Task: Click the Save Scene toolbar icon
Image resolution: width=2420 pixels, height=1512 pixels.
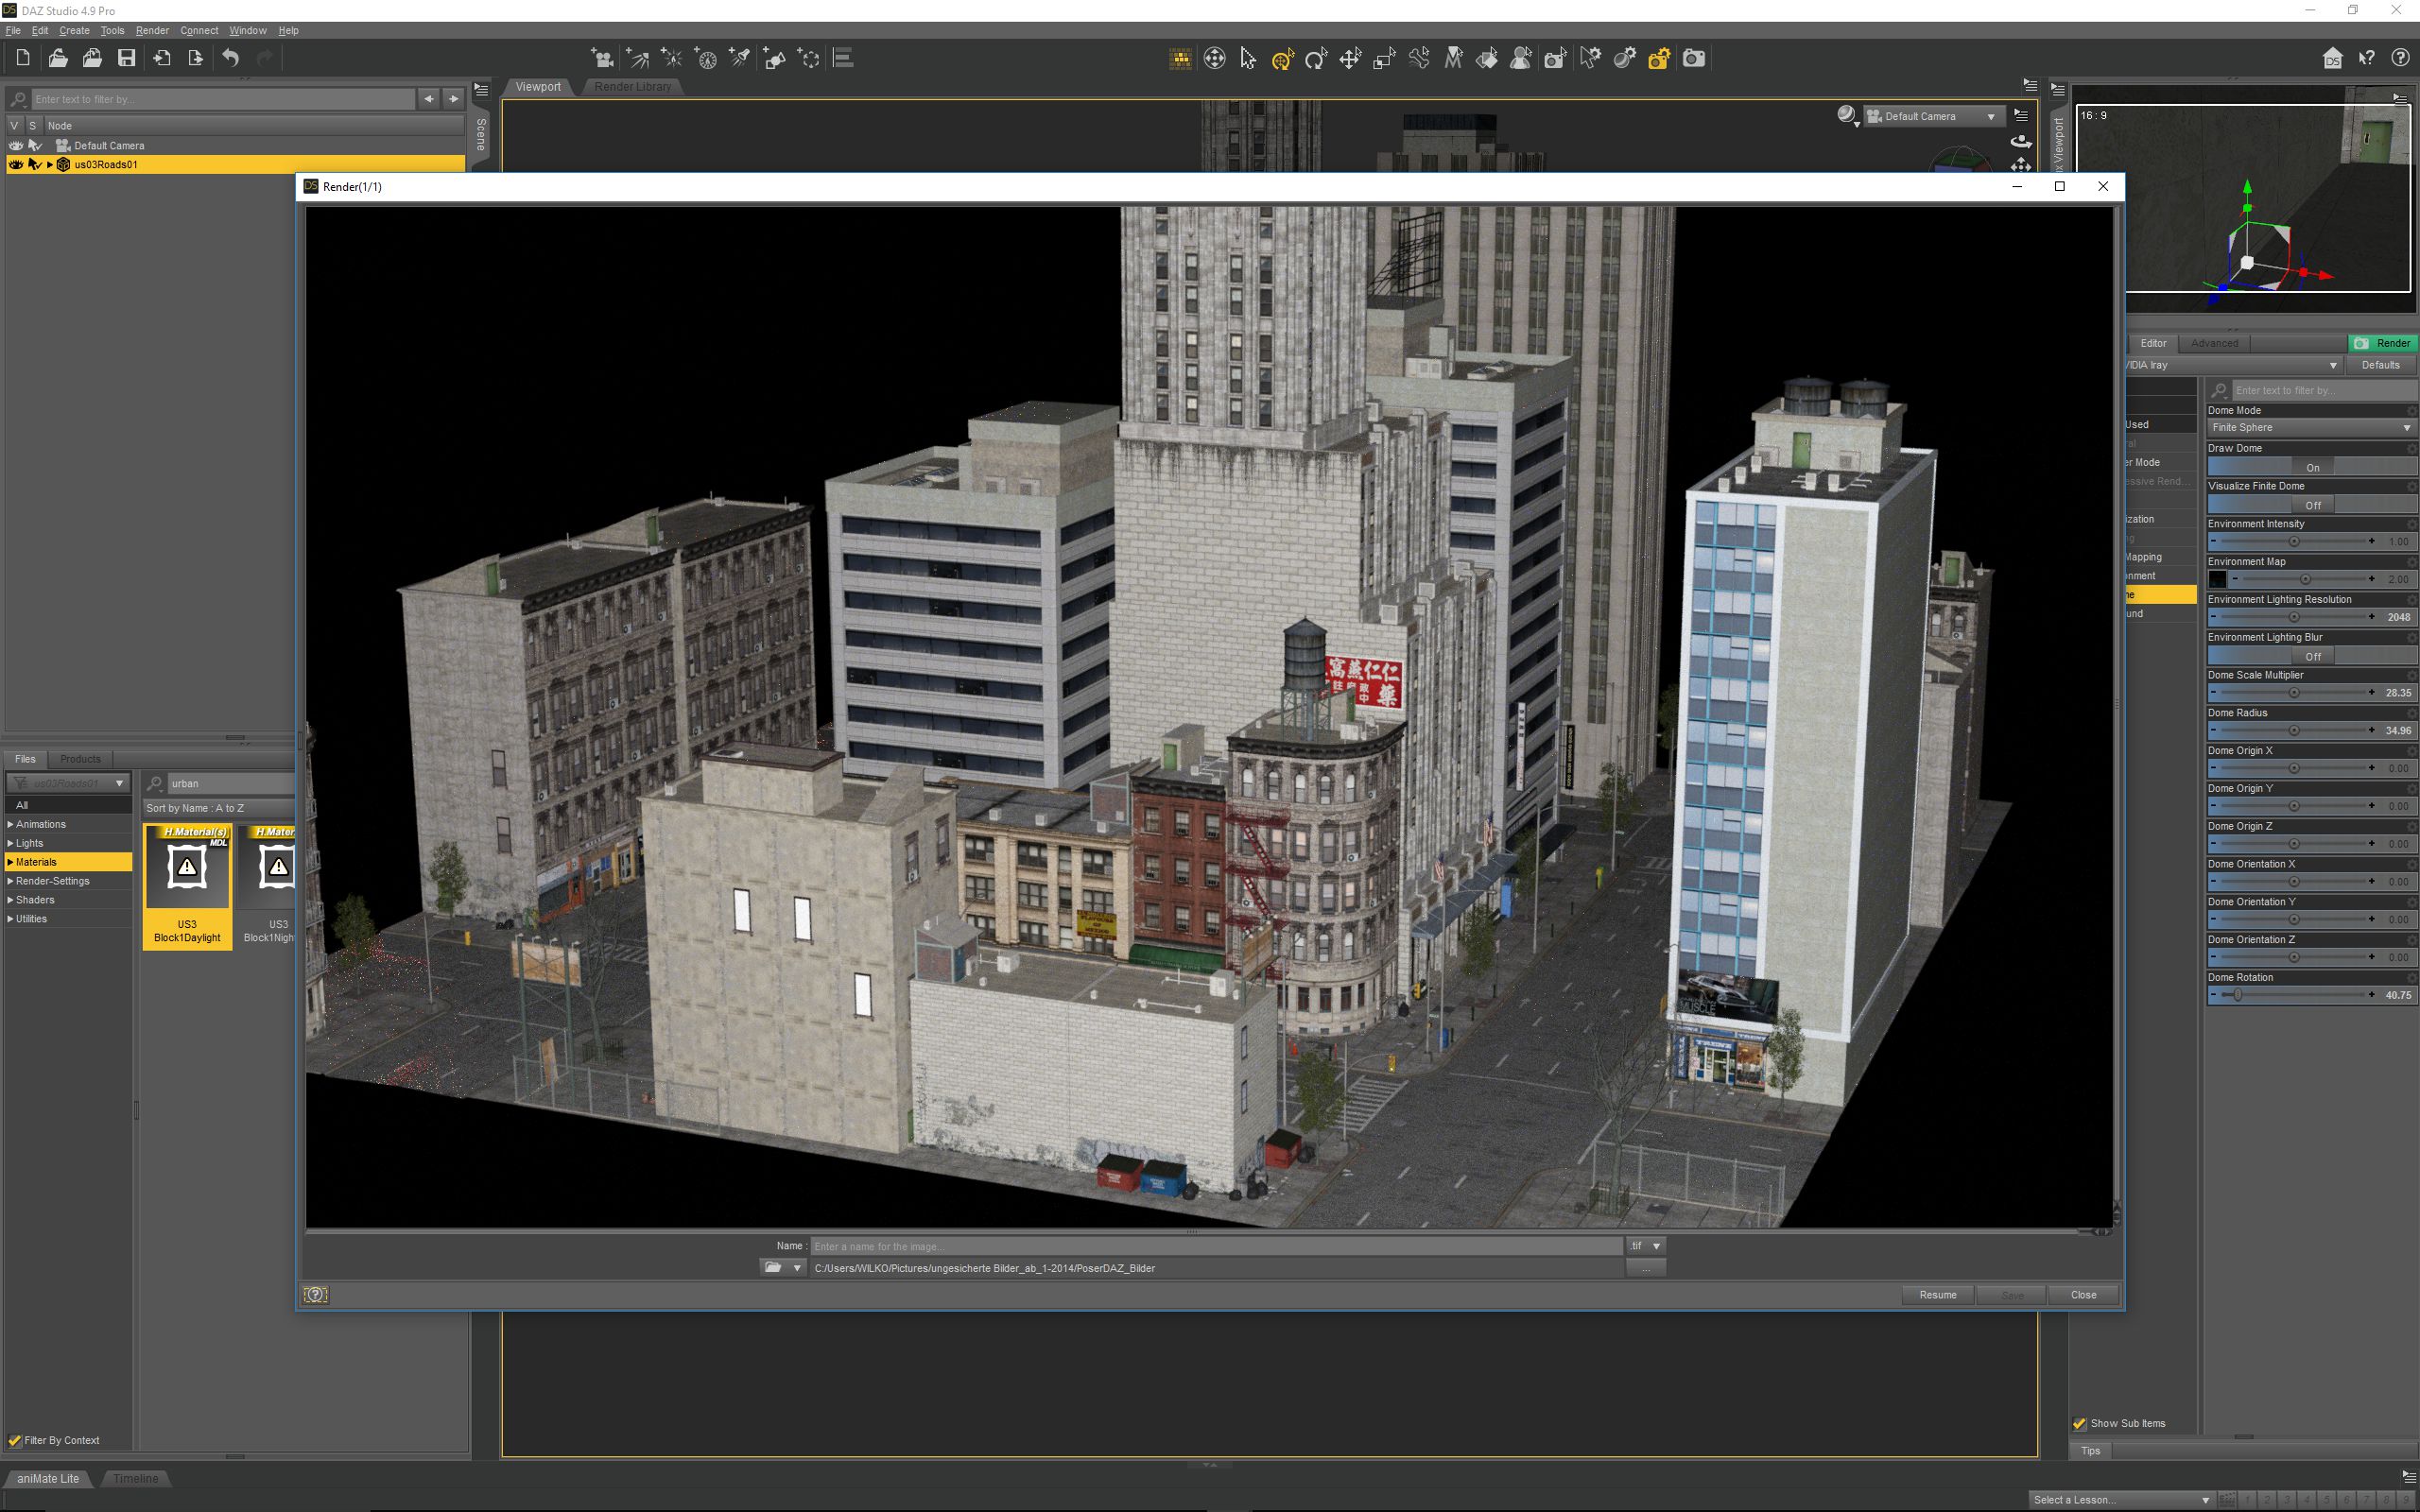Action: pos(126,58)
